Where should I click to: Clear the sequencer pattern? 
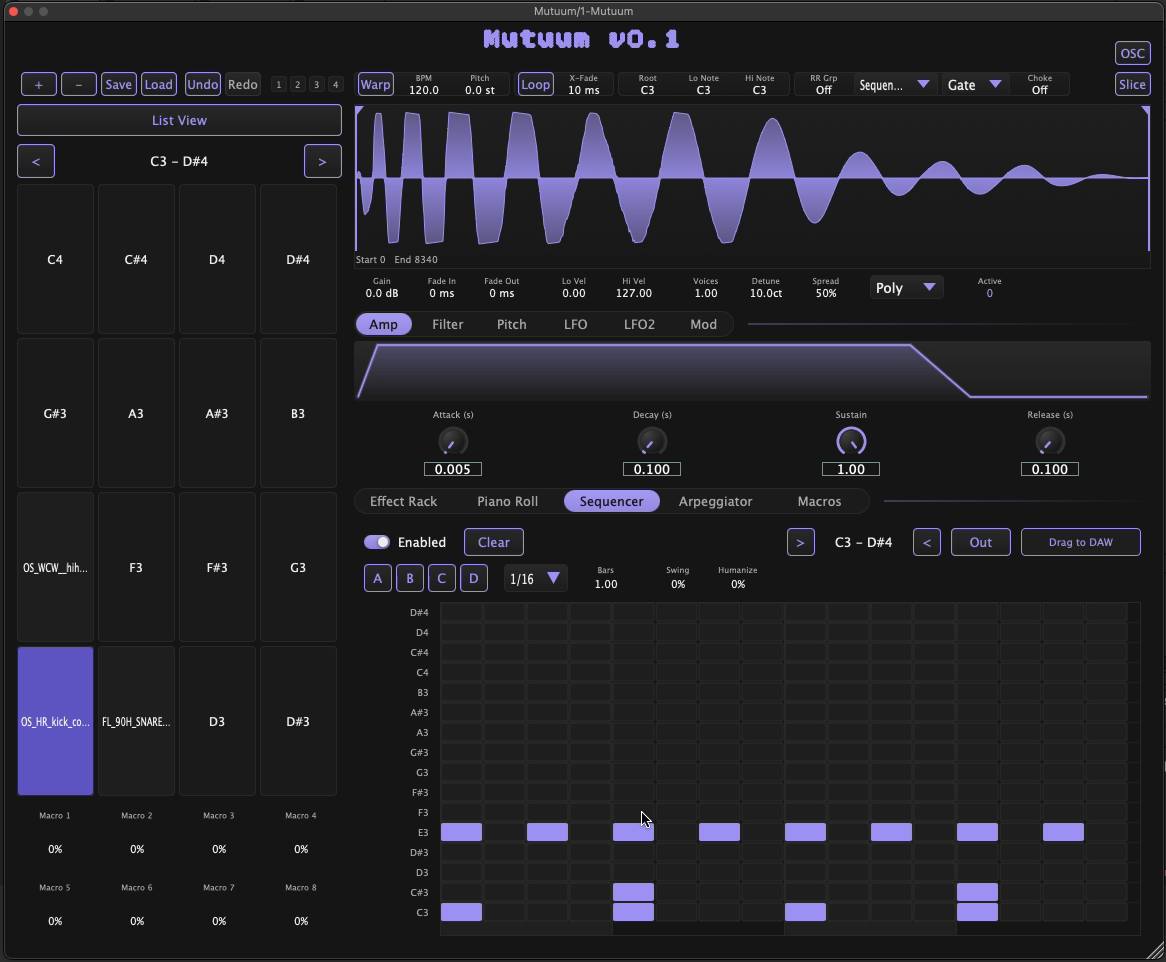494,542
